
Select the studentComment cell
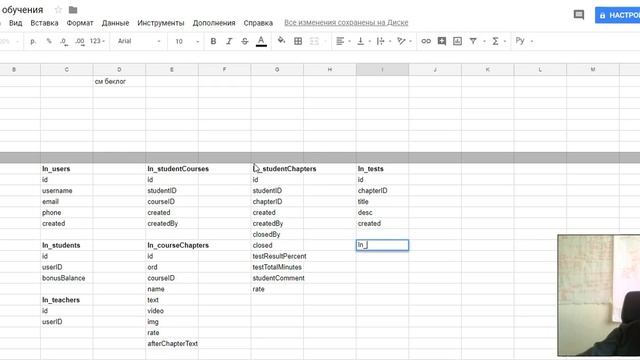(x=277, y=278)
